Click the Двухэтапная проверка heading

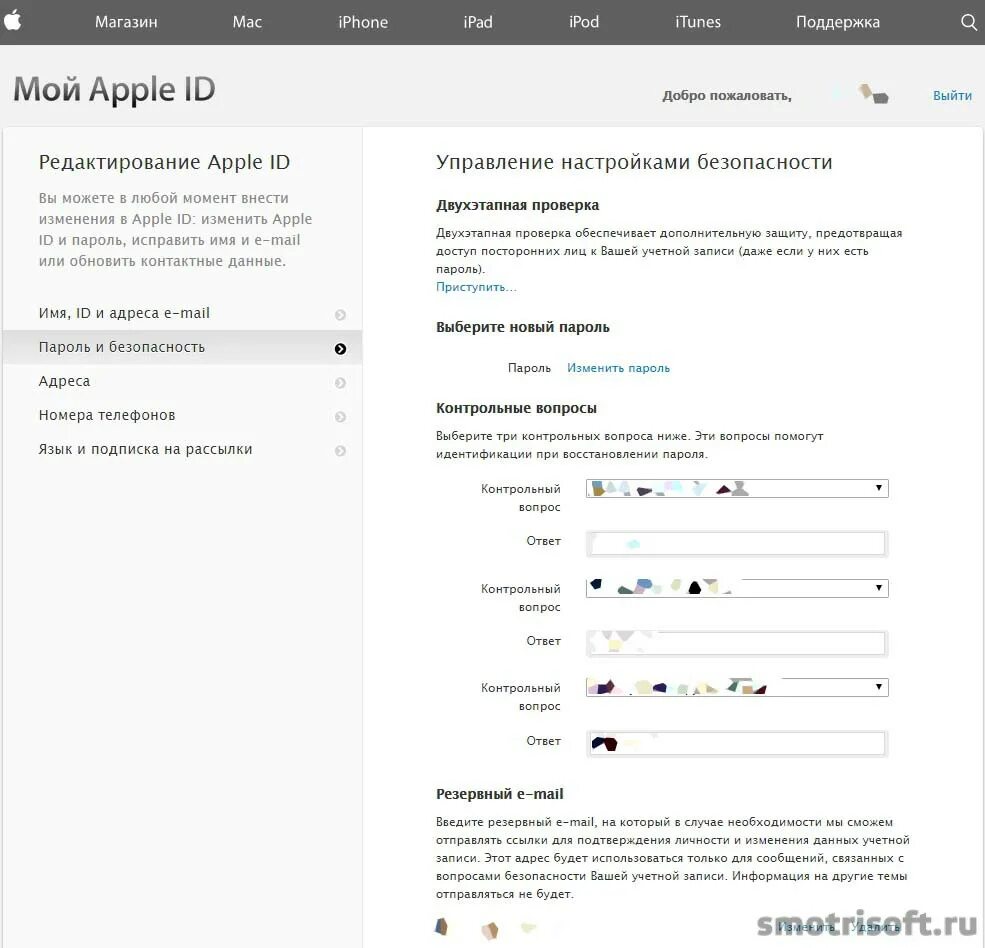[x=518, y=205]
